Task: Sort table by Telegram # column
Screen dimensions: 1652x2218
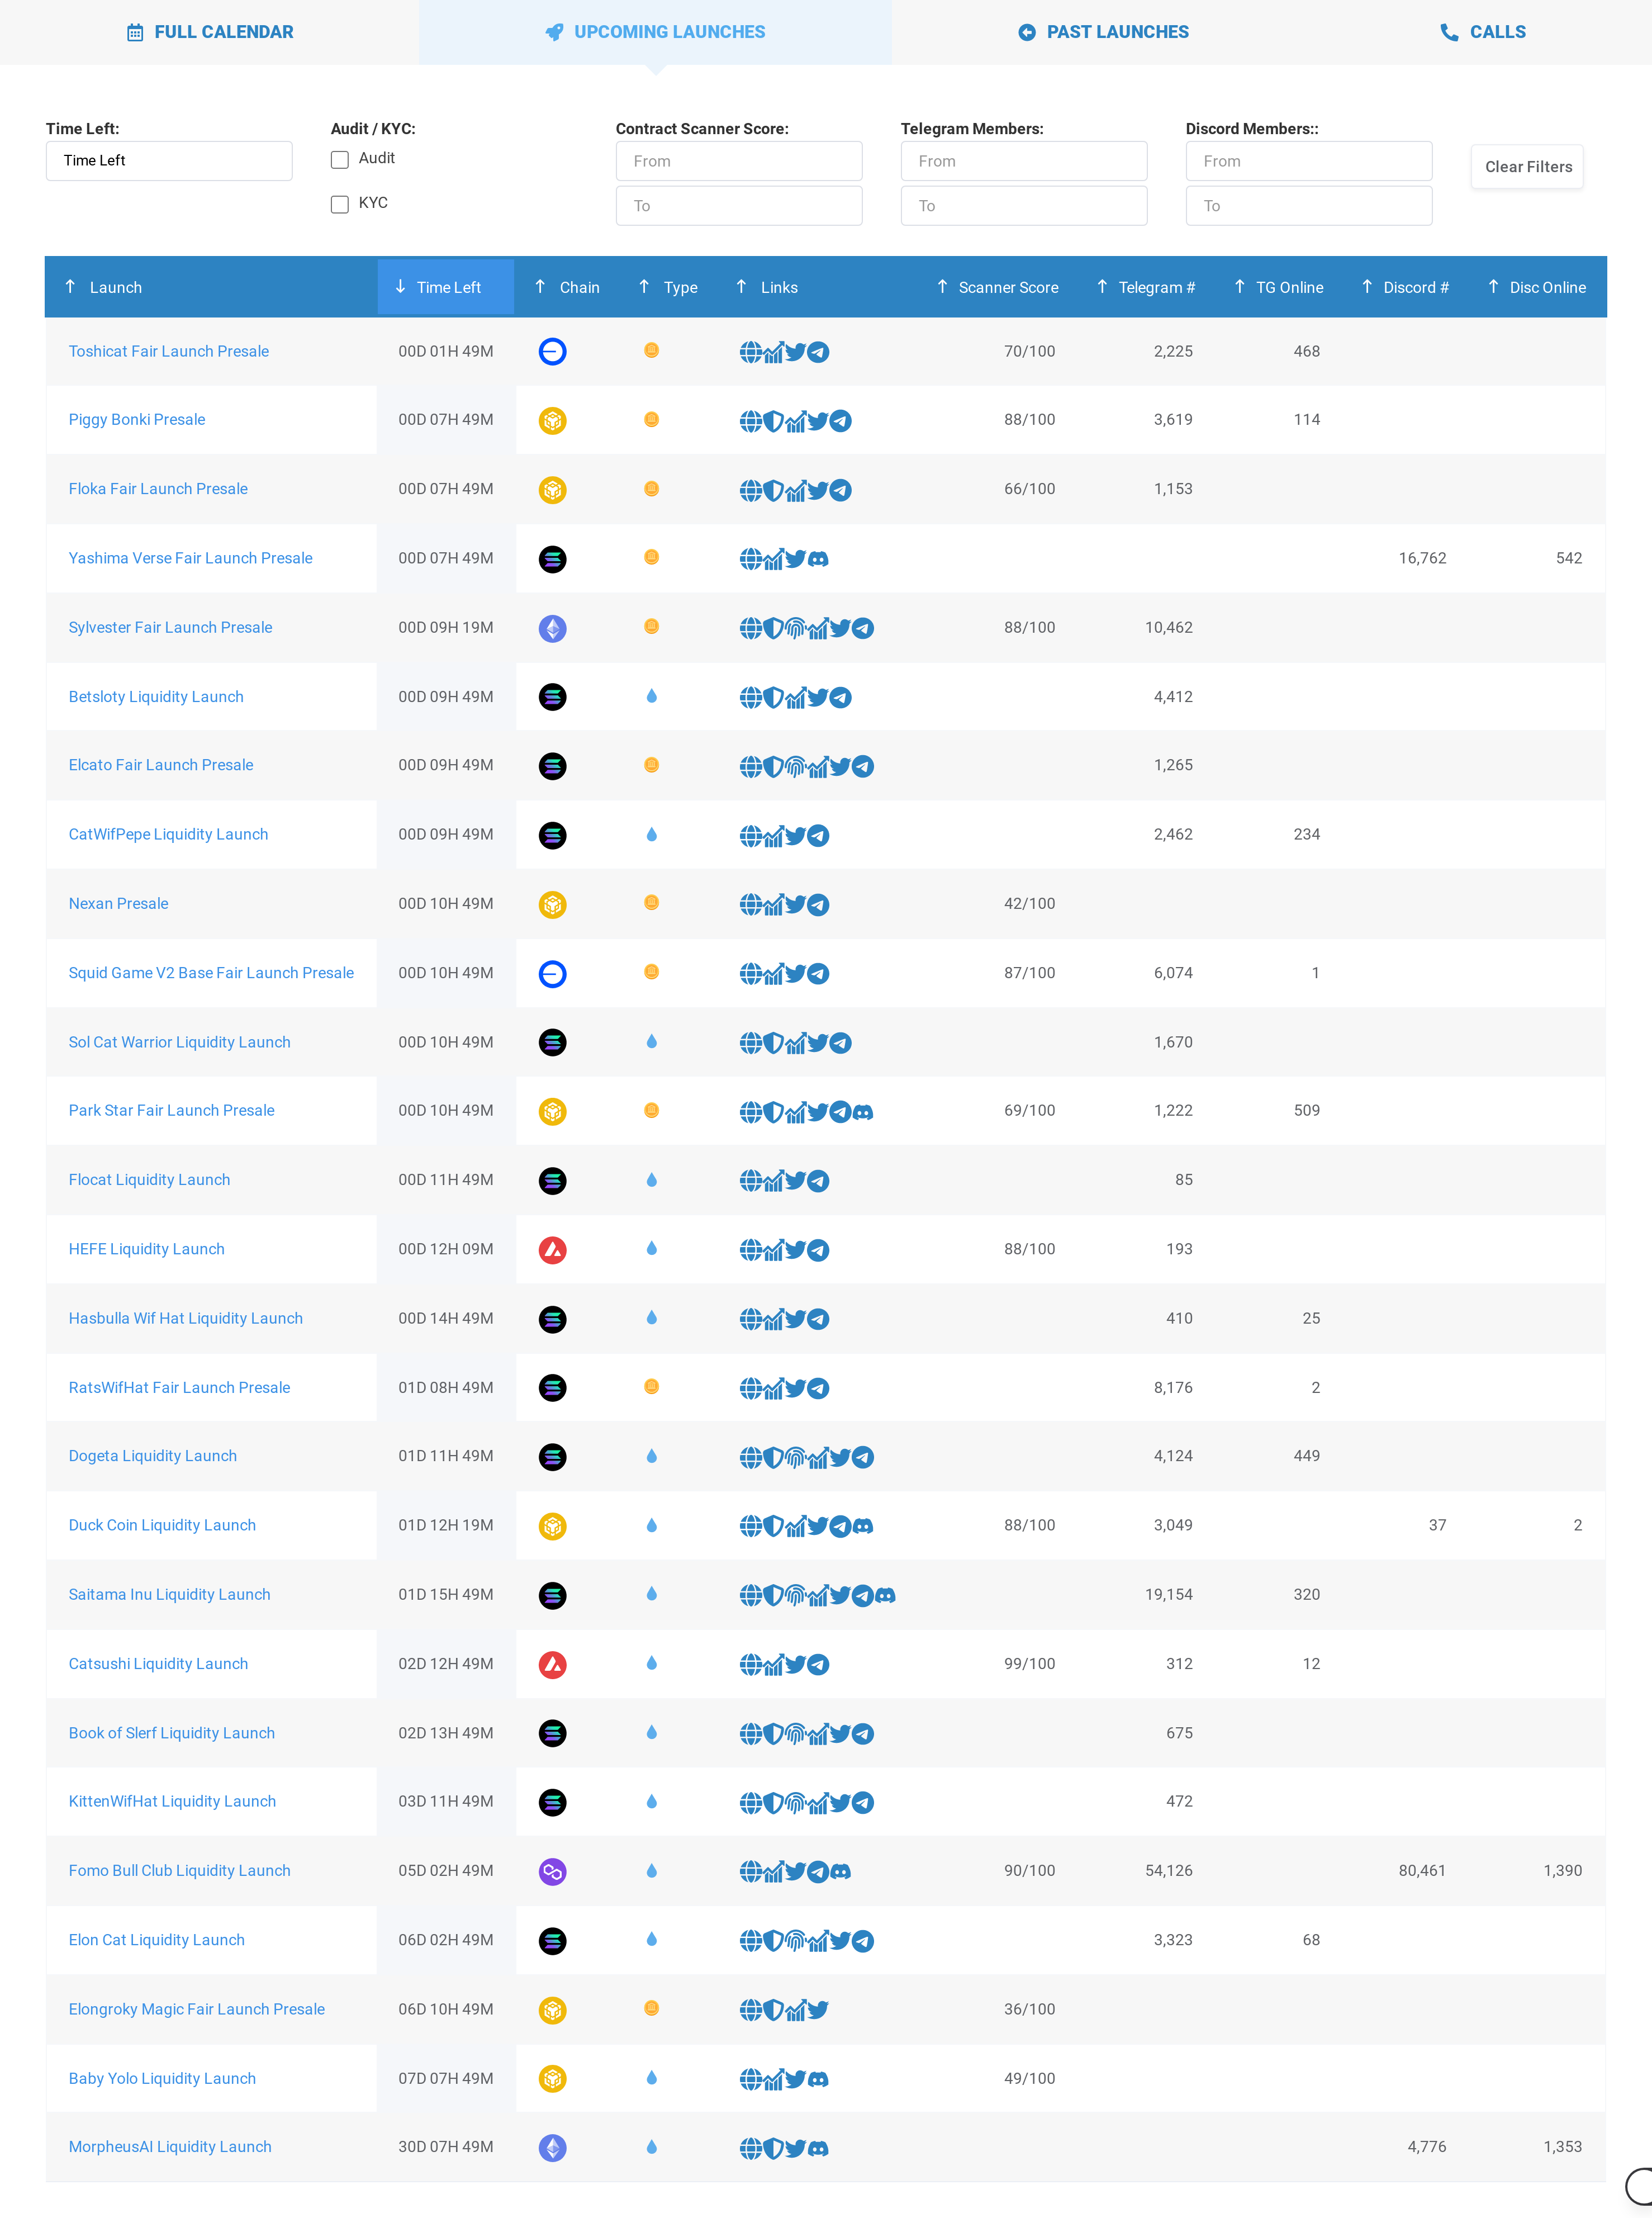Action: coord(1145,288)
